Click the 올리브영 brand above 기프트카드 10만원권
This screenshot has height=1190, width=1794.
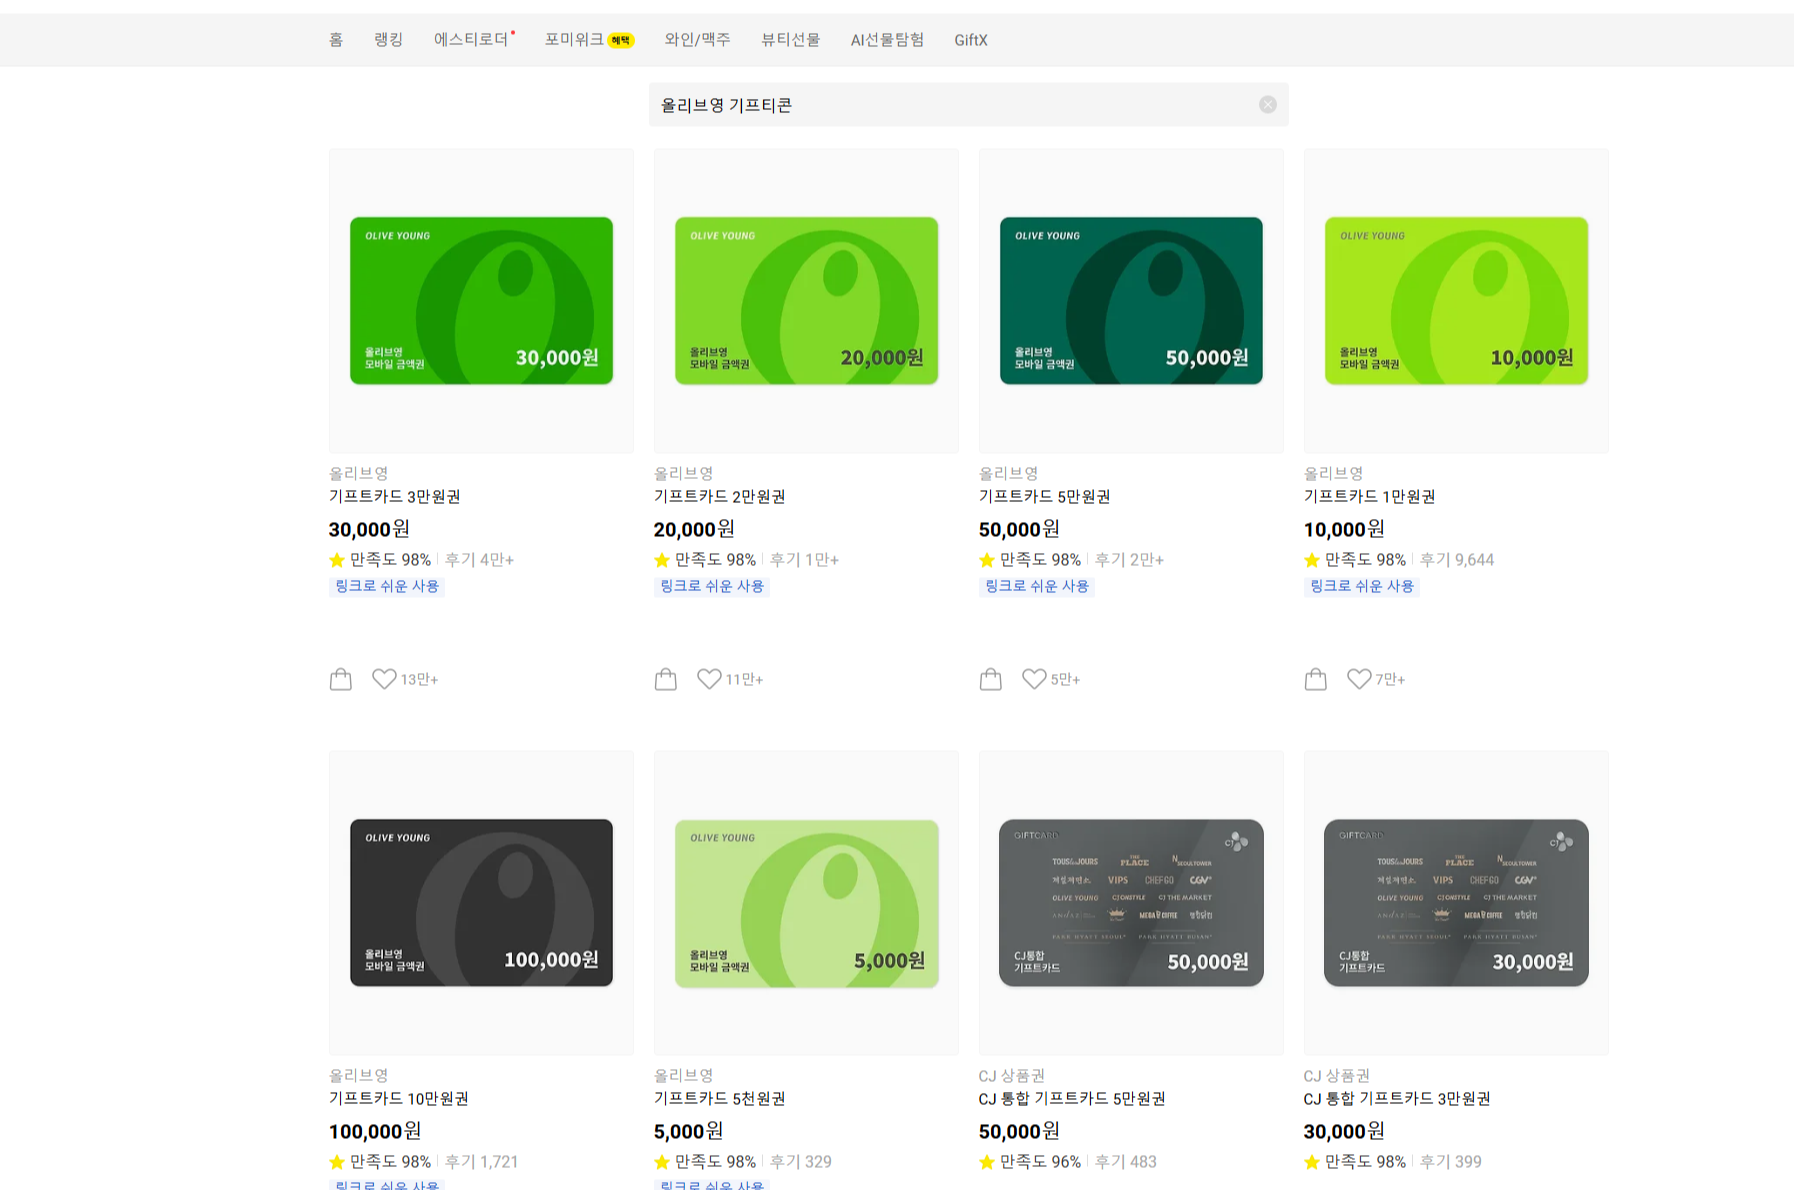(358, 1076)
